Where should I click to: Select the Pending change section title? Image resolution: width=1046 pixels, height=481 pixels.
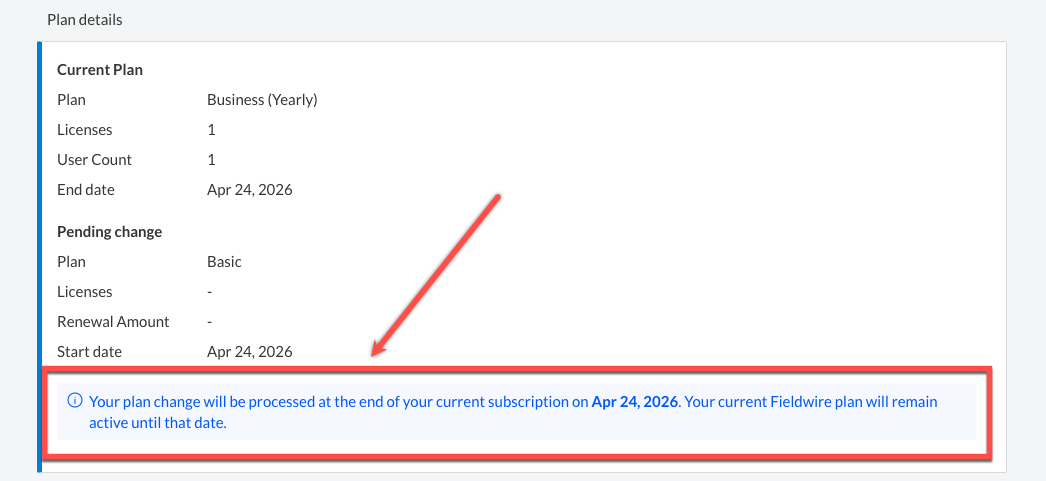pos(109,231)
